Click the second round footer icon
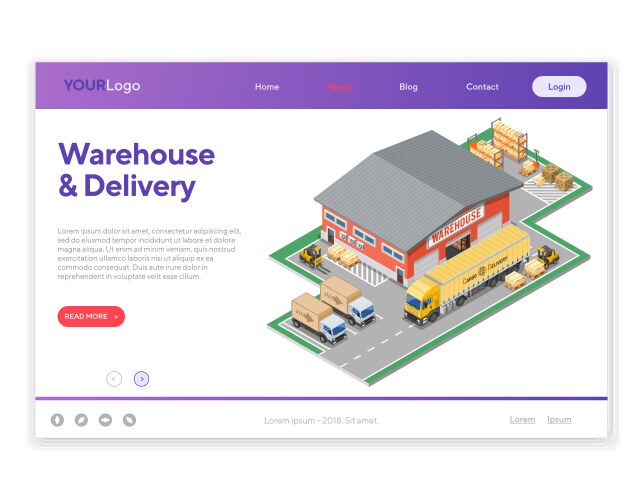Viewport: 643px width, 500px height. [x=81, y=420]
